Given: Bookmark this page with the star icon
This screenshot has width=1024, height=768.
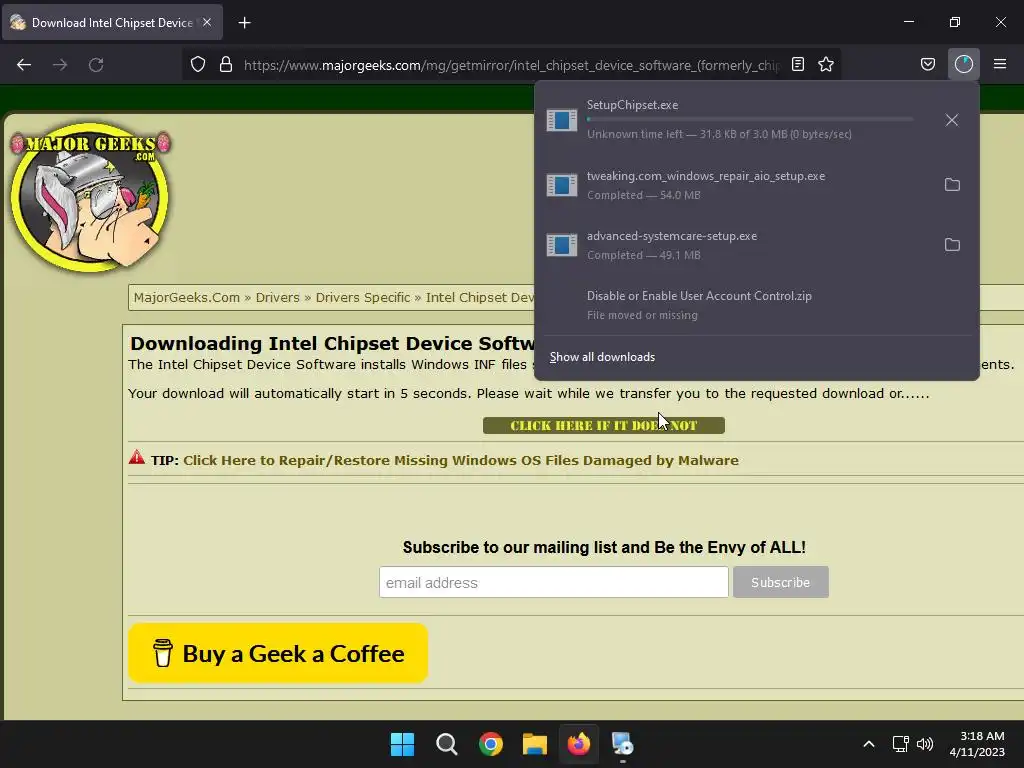Looking at the screenshot, I should click(x=825, y=64).
